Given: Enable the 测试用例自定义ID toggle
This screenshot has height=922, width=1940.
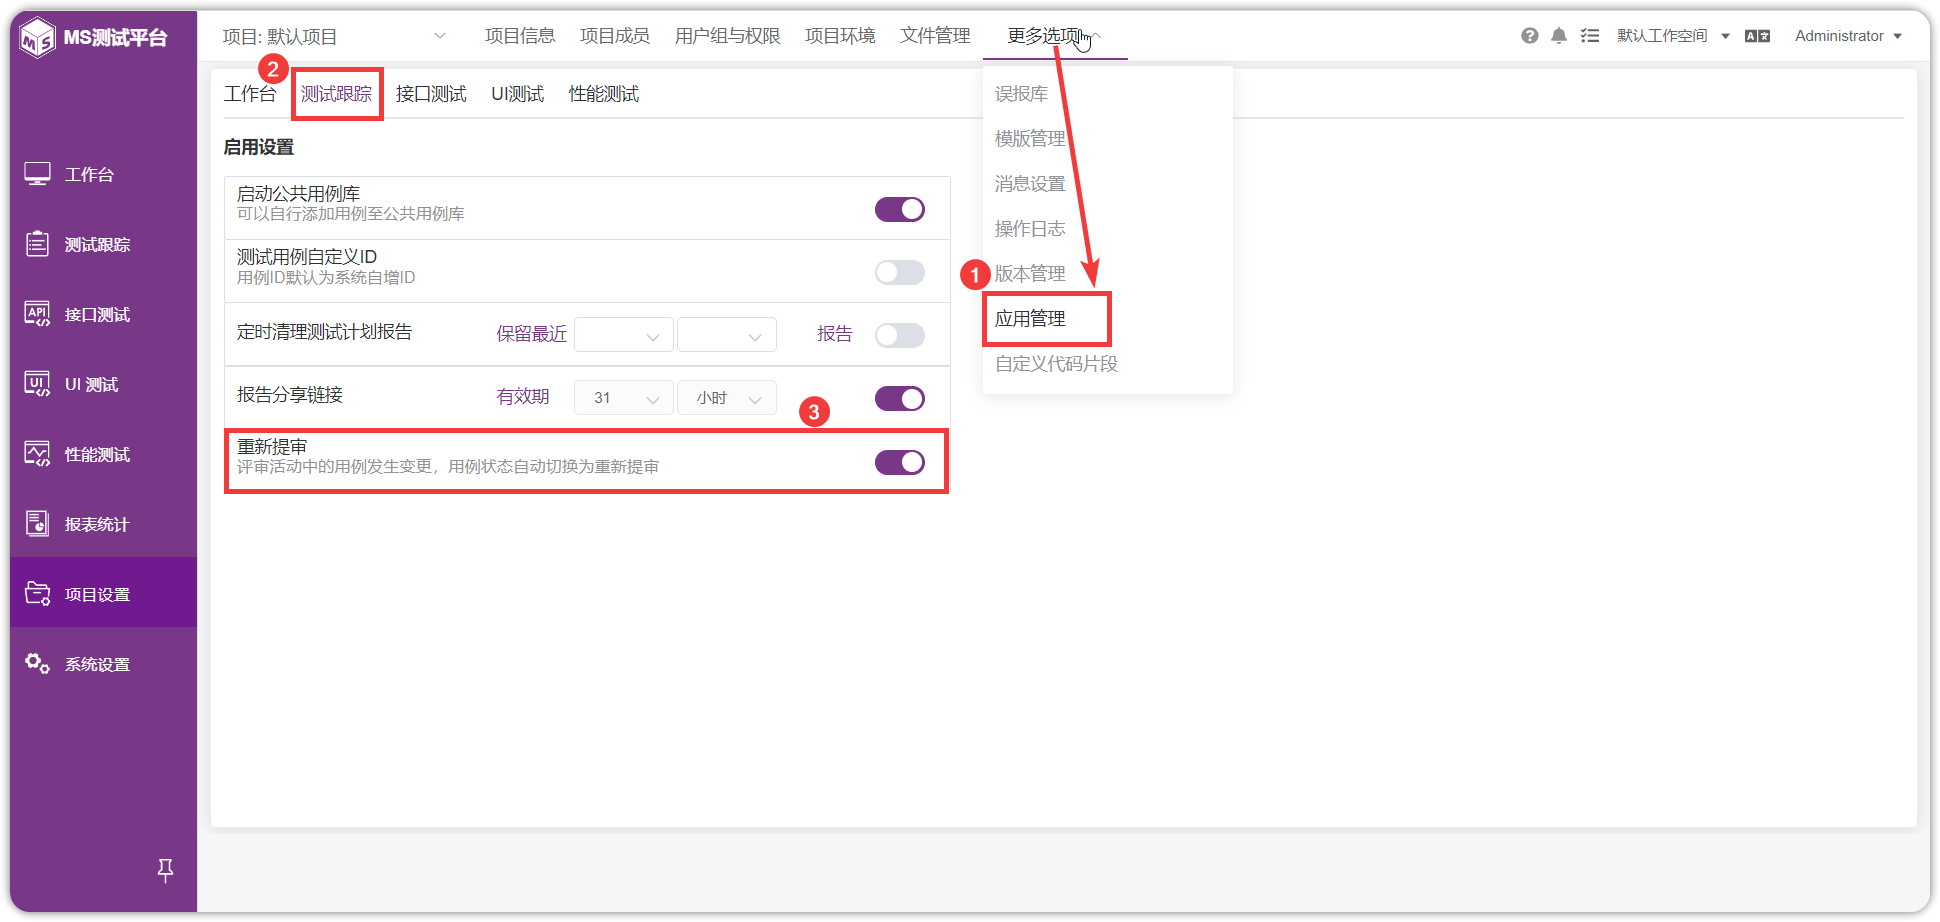Looking at the screenshot, I should pos(900,272).
